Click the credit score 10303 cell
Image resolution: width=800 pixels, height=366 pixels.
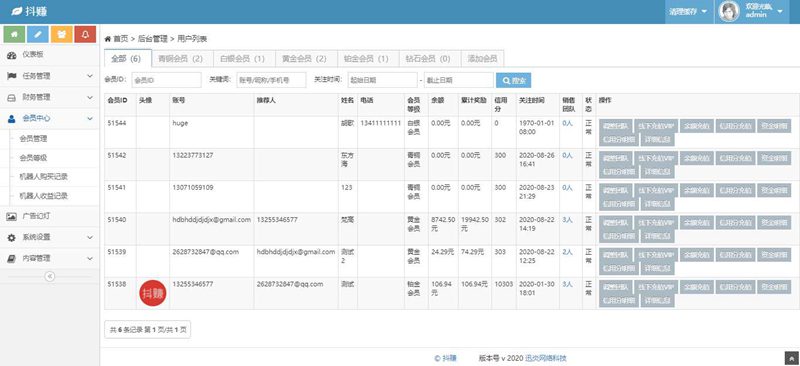[x=504, y=284]
